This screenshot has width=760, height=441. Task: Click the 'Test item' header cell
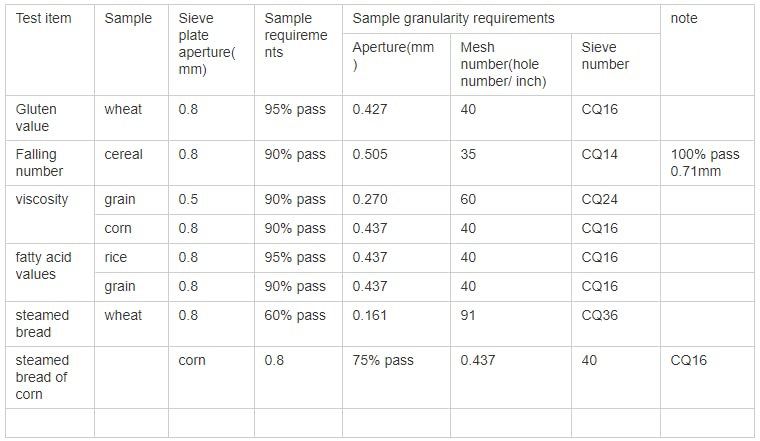[50, 50]
